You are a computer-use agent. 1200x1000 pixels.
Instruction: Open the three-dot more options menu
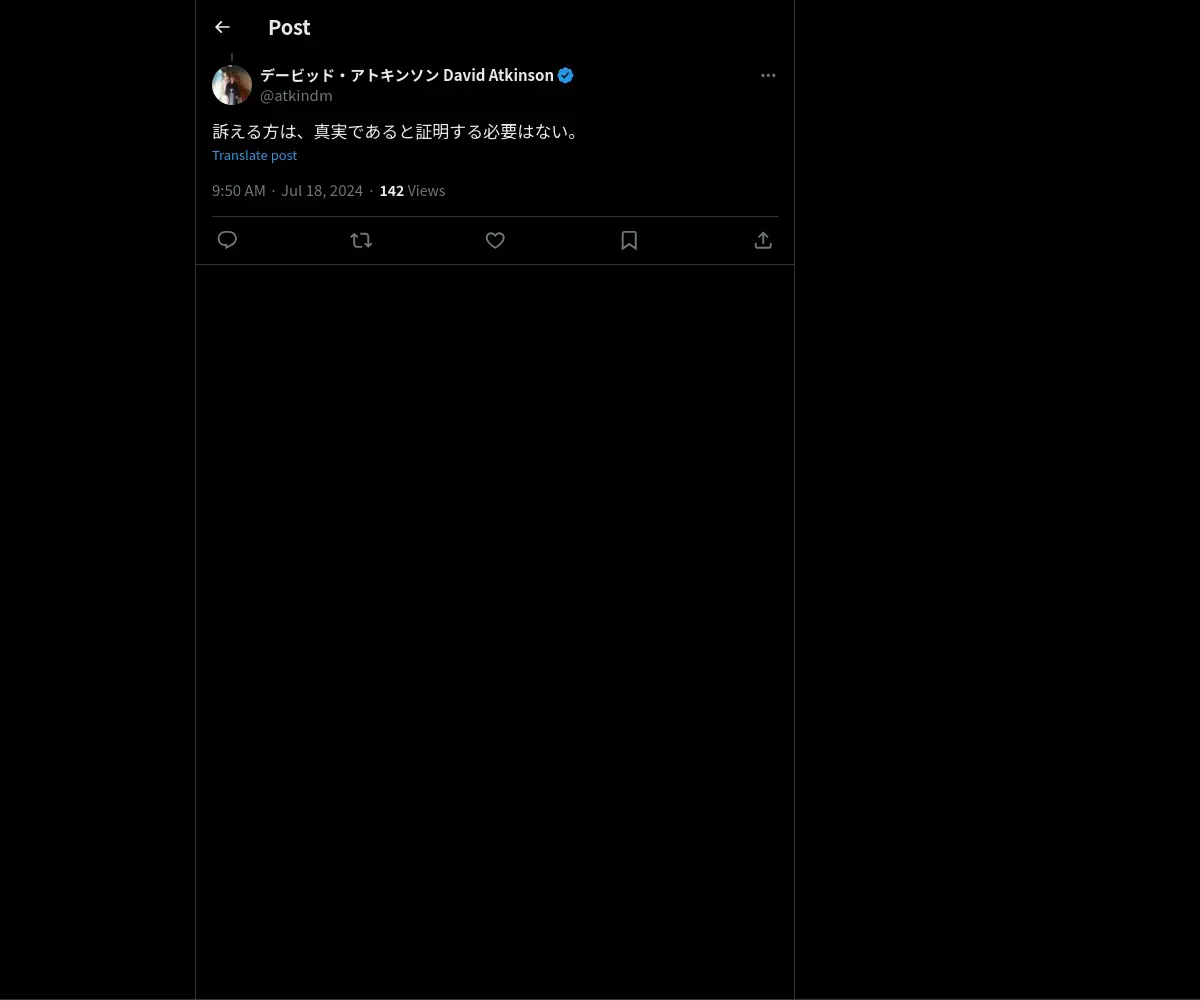pyautogui.click(x=768, y=75)
